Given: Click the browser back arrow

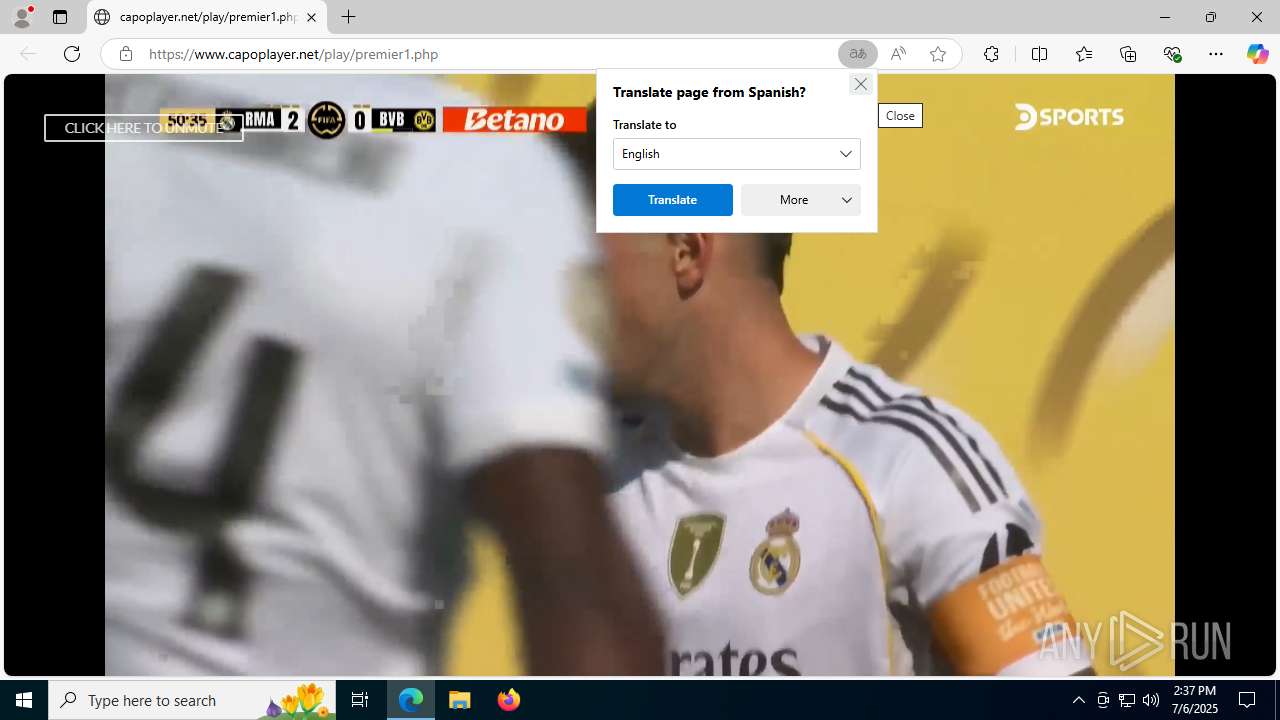Looking at the screenshot, I should pos(28,54).
